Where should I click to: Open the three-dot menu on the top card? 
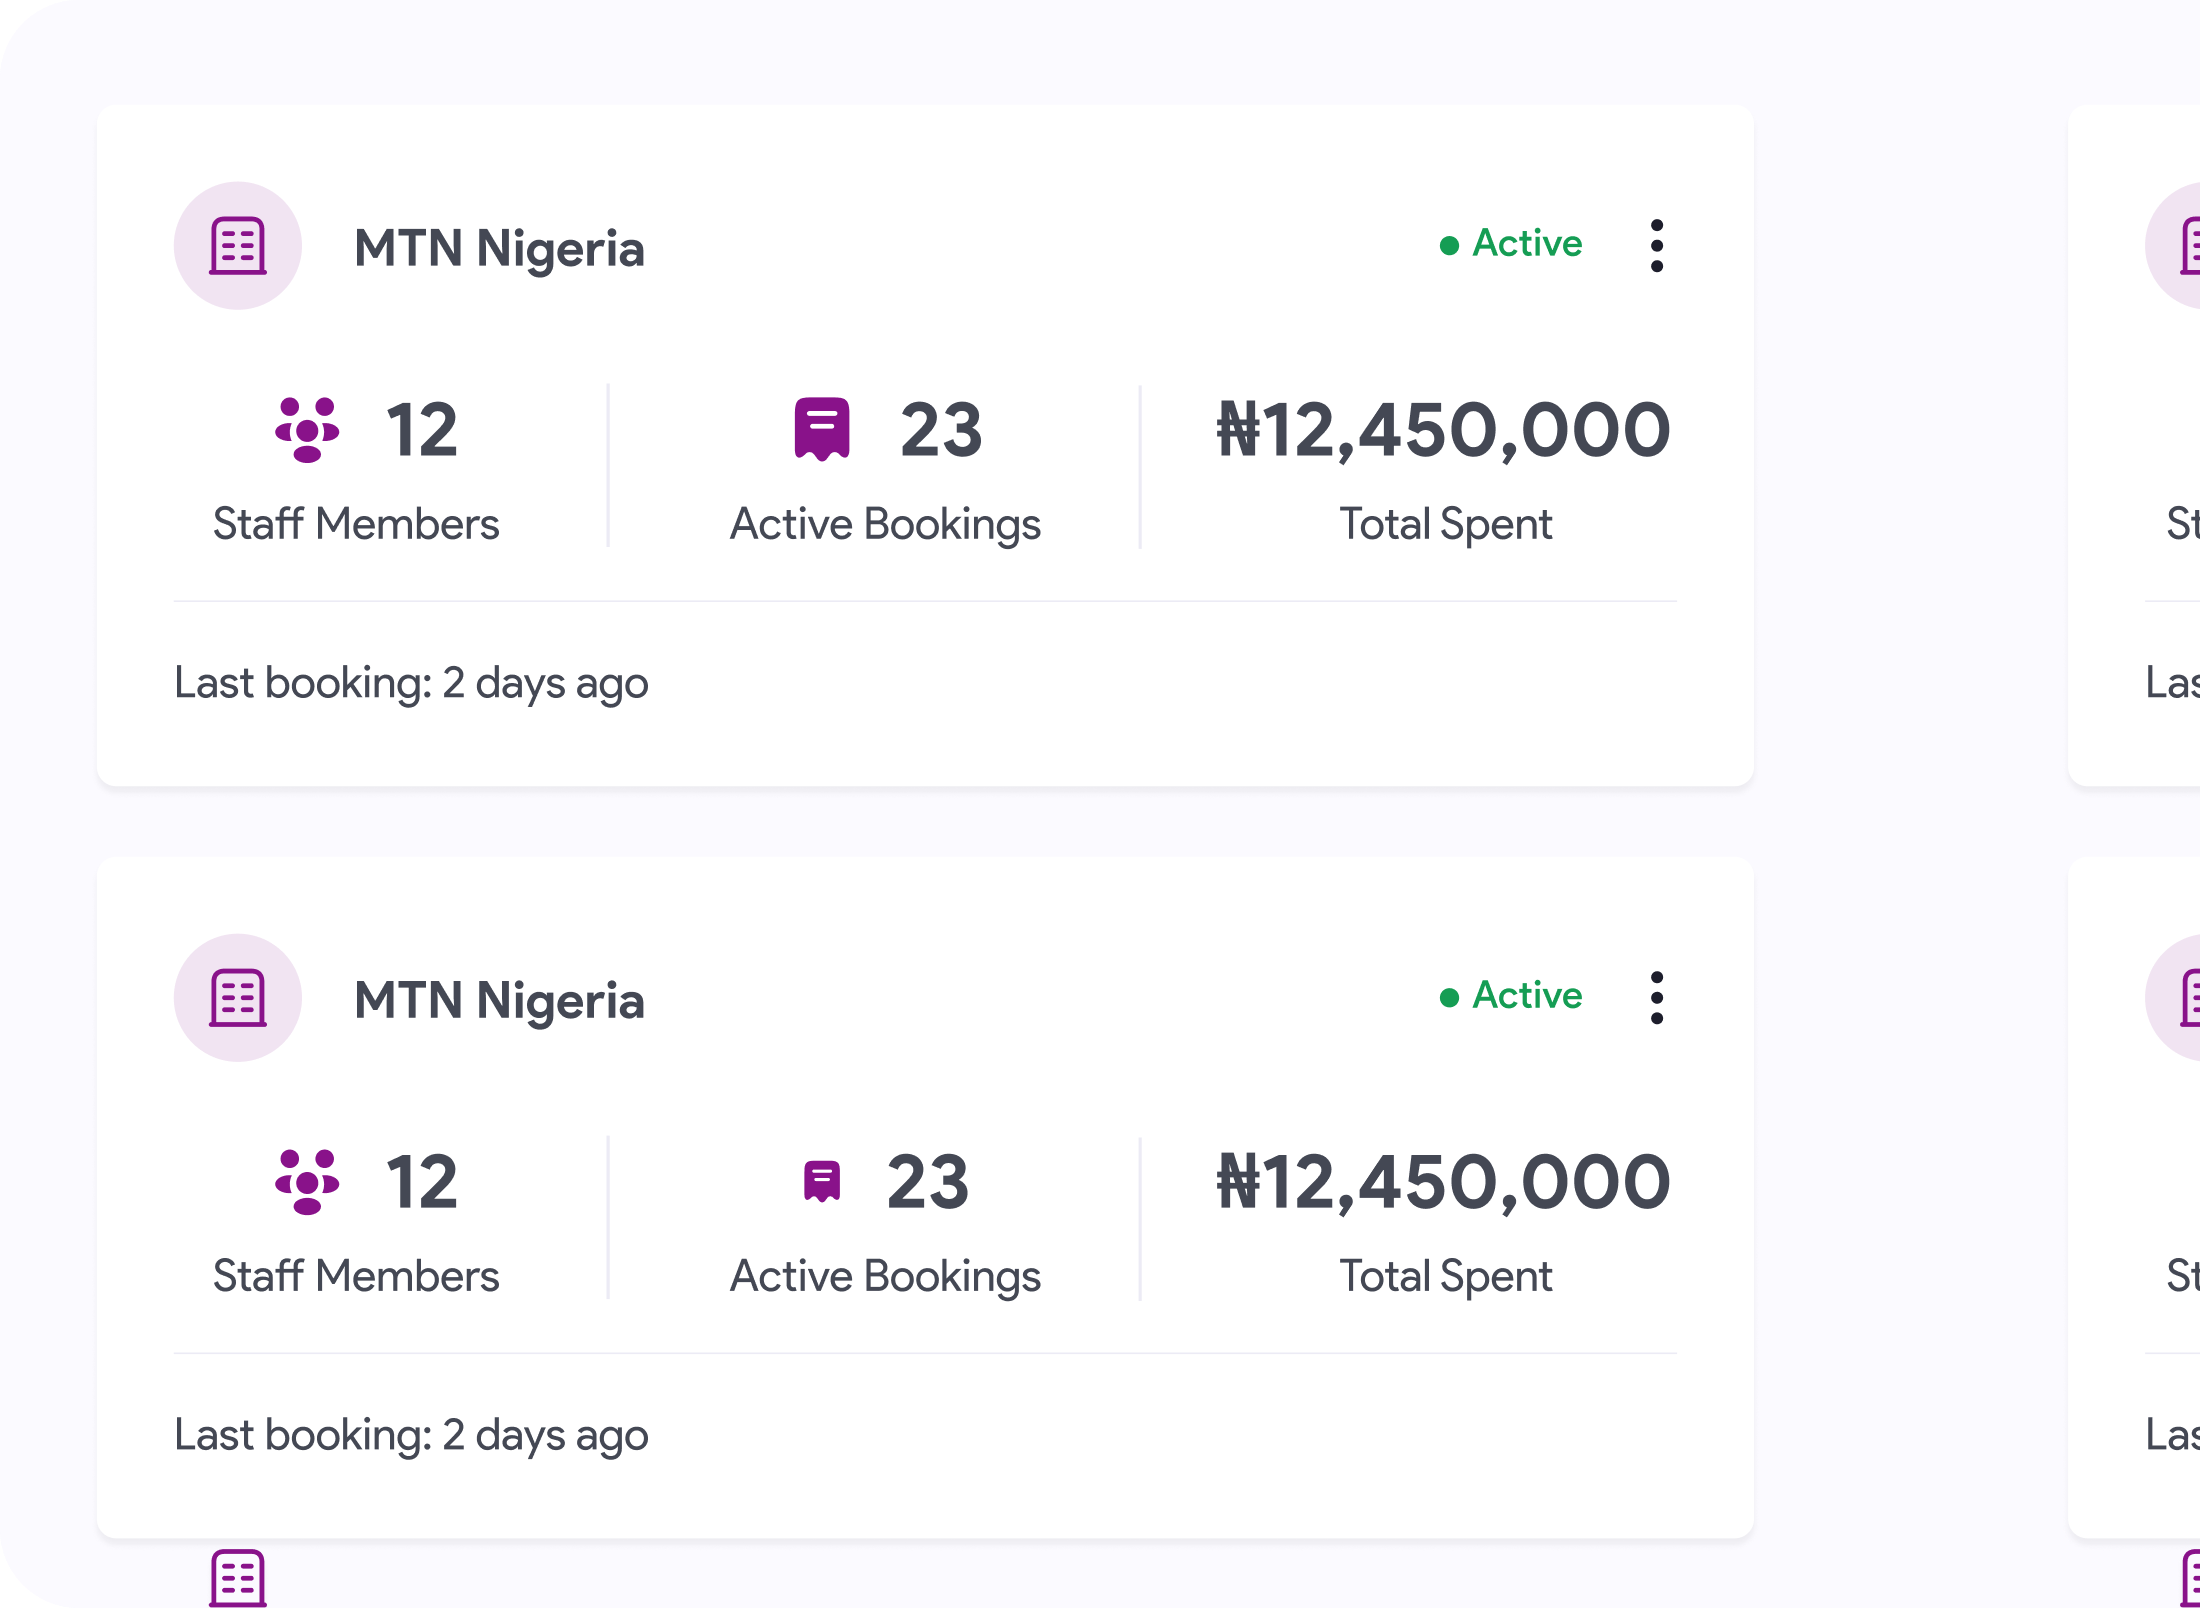tap(1657, 246)
